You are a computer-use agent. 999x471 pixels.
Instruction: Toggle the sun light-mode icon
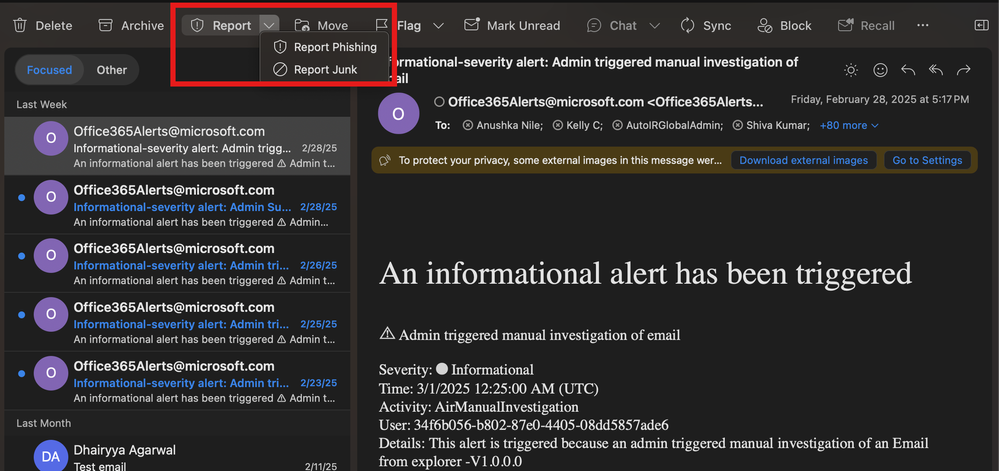851,70
